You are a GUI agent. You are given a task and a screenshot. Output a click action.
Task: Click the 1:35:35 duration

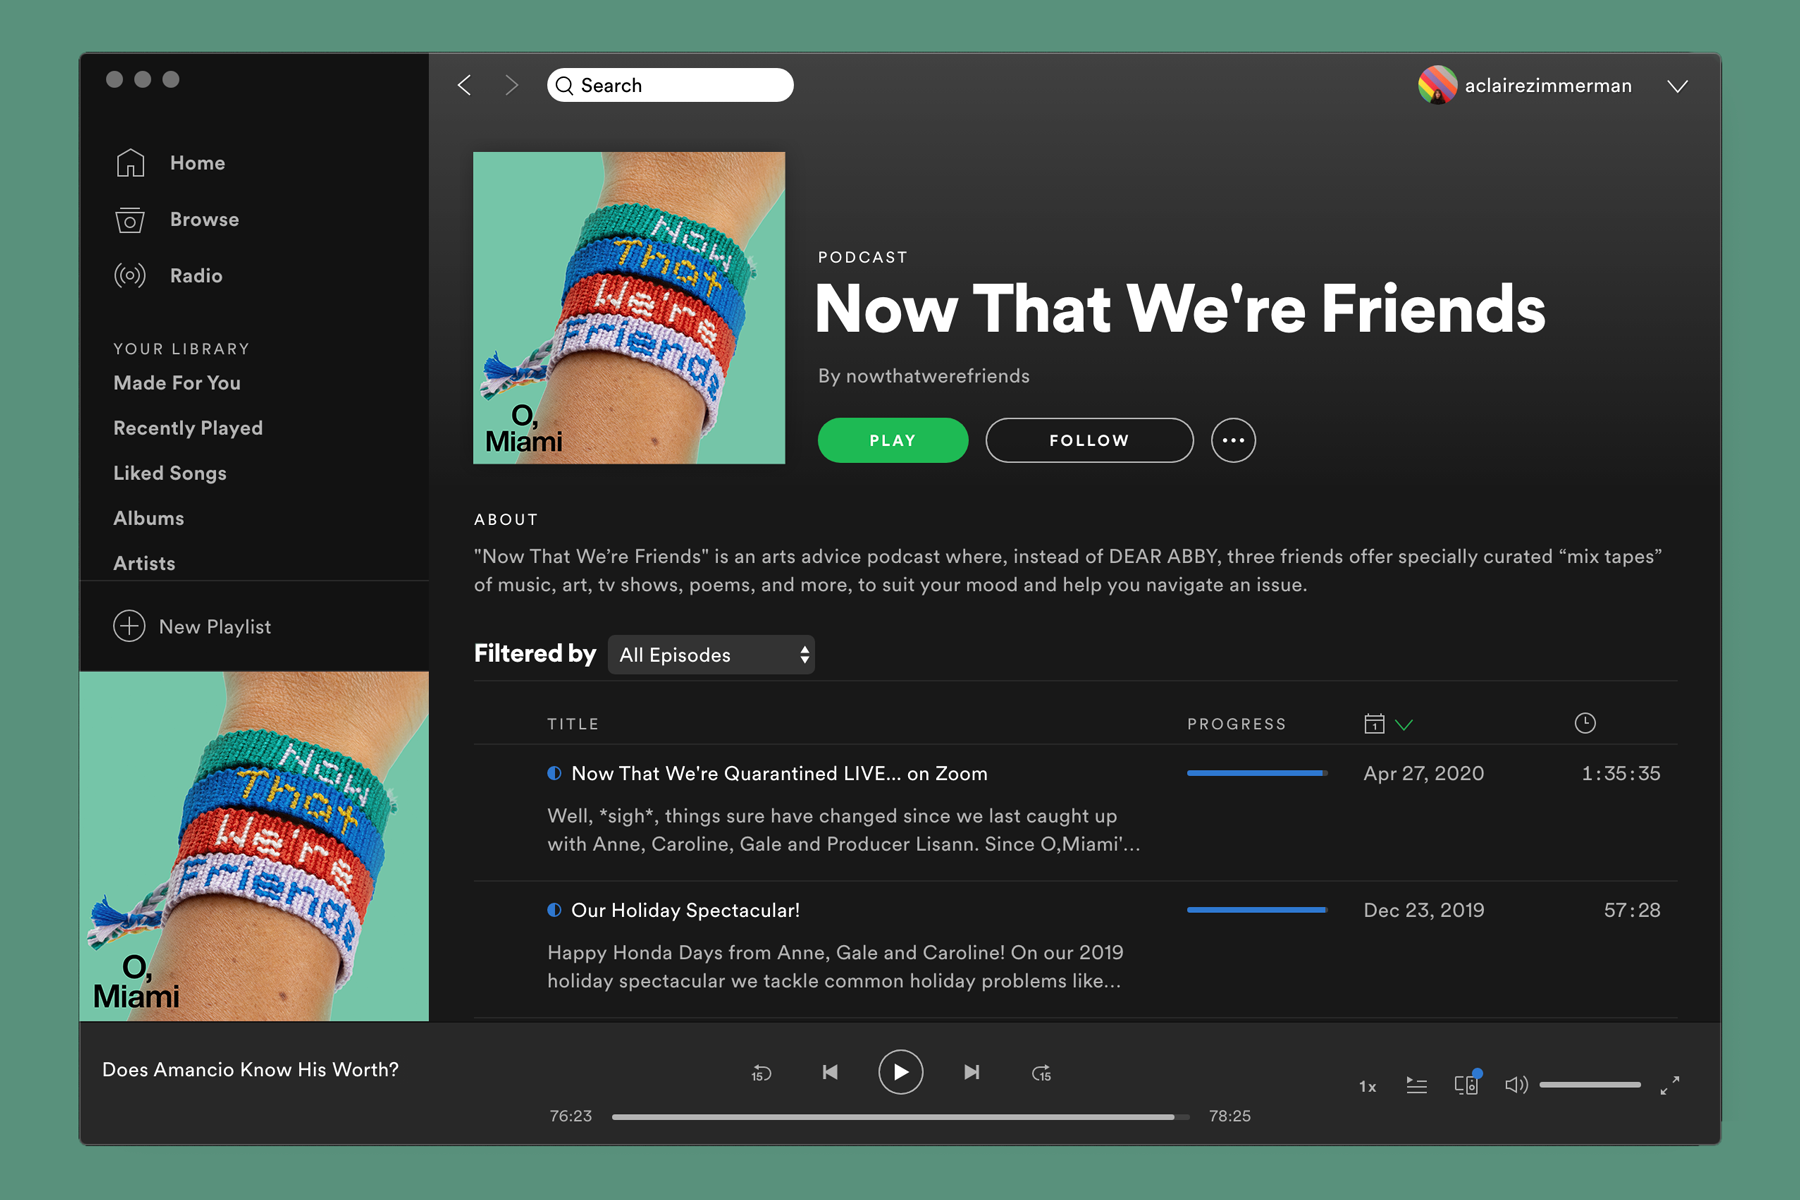(1621, 773)
